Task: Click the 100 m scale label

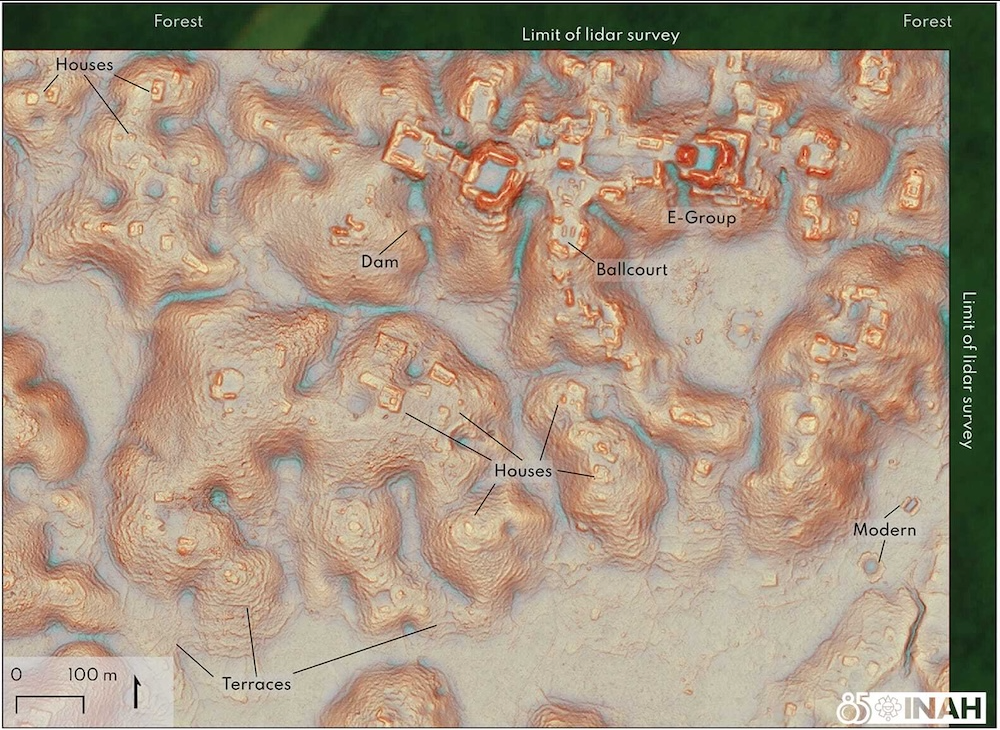Action: tap(93, 674)
